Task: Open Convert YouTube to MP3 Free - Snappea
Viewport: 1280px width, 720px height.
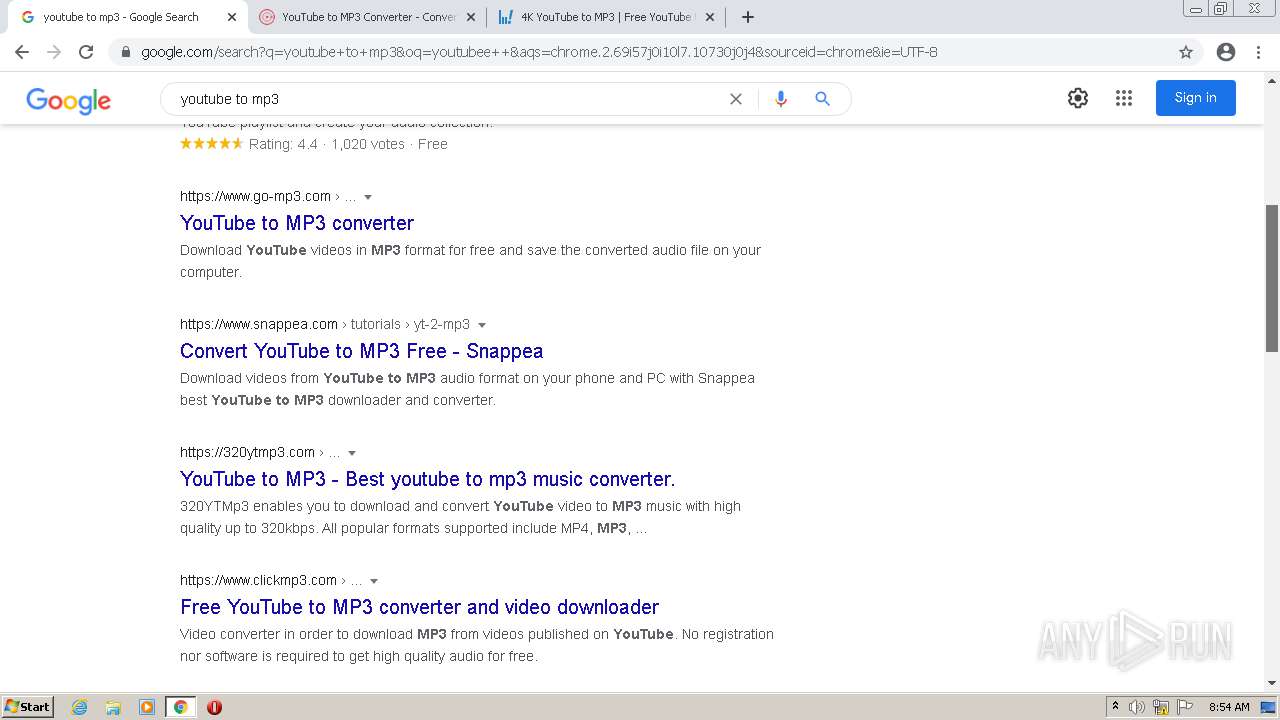Action: click(361, 351)
